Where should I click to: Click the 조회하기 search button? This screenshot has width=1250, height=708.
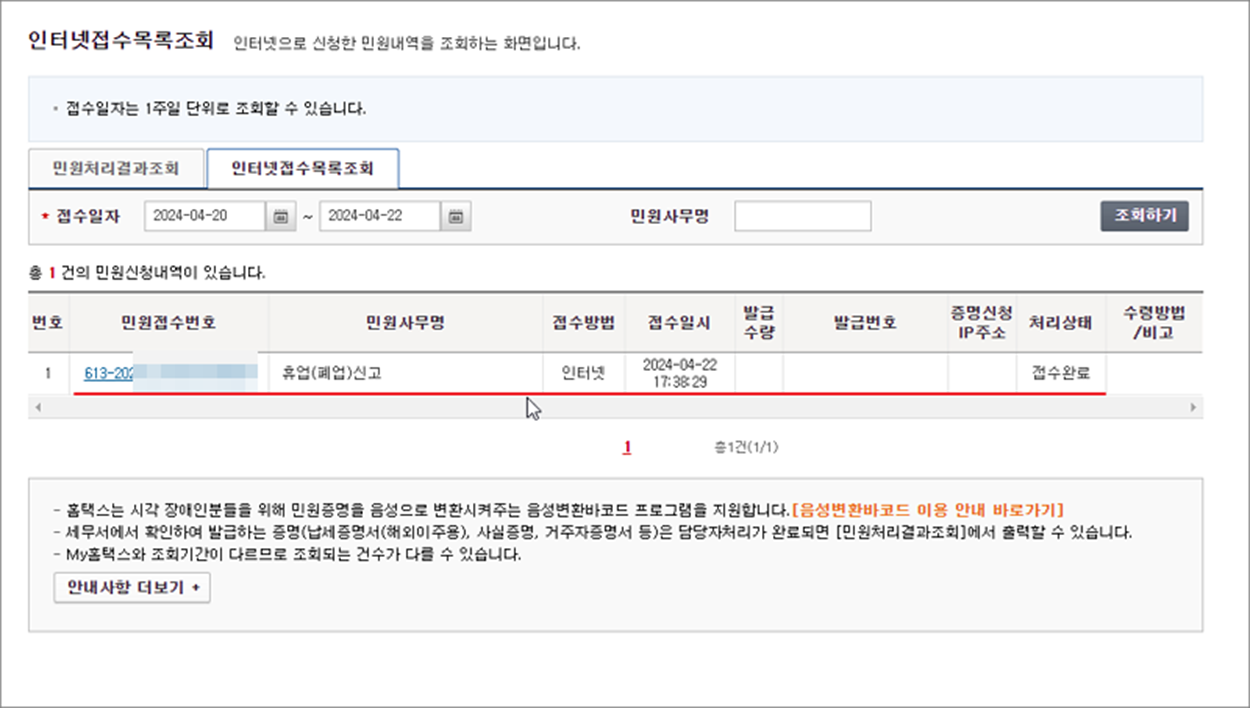[1145, 216]
